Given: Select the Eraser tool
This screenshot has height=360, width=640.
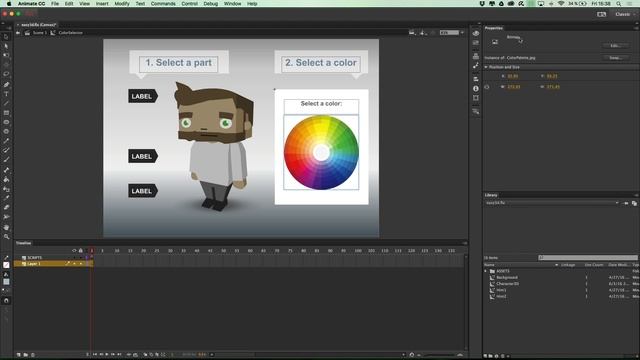Looking at the screenshot, I should click(6, 207).
